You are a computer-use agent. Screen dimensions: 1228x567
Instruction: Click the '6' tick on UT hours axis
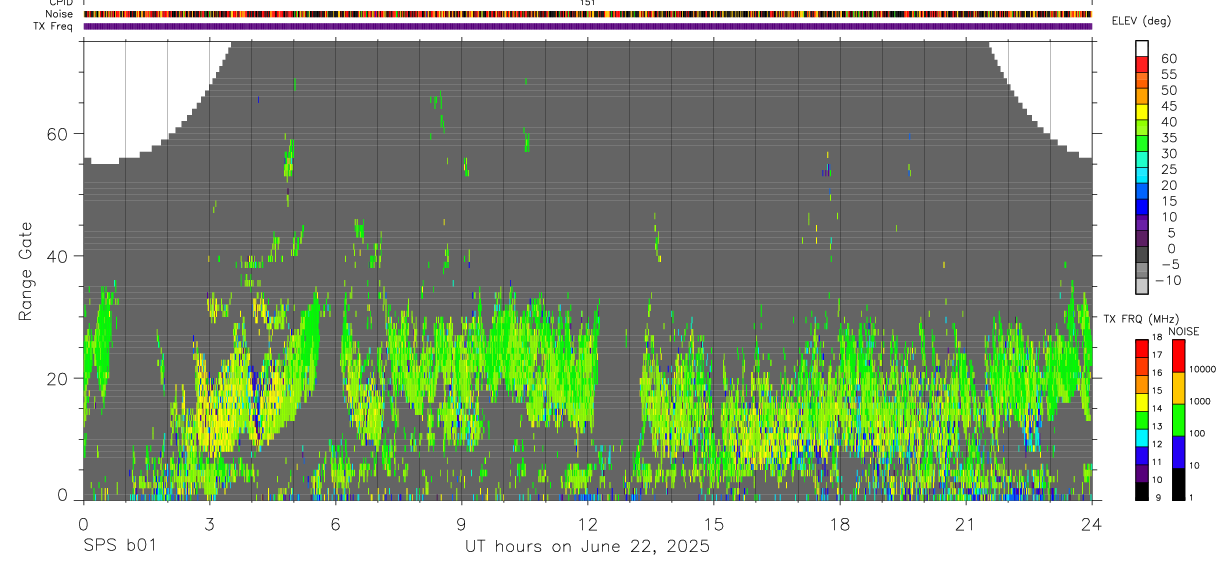tap(335, 523)
